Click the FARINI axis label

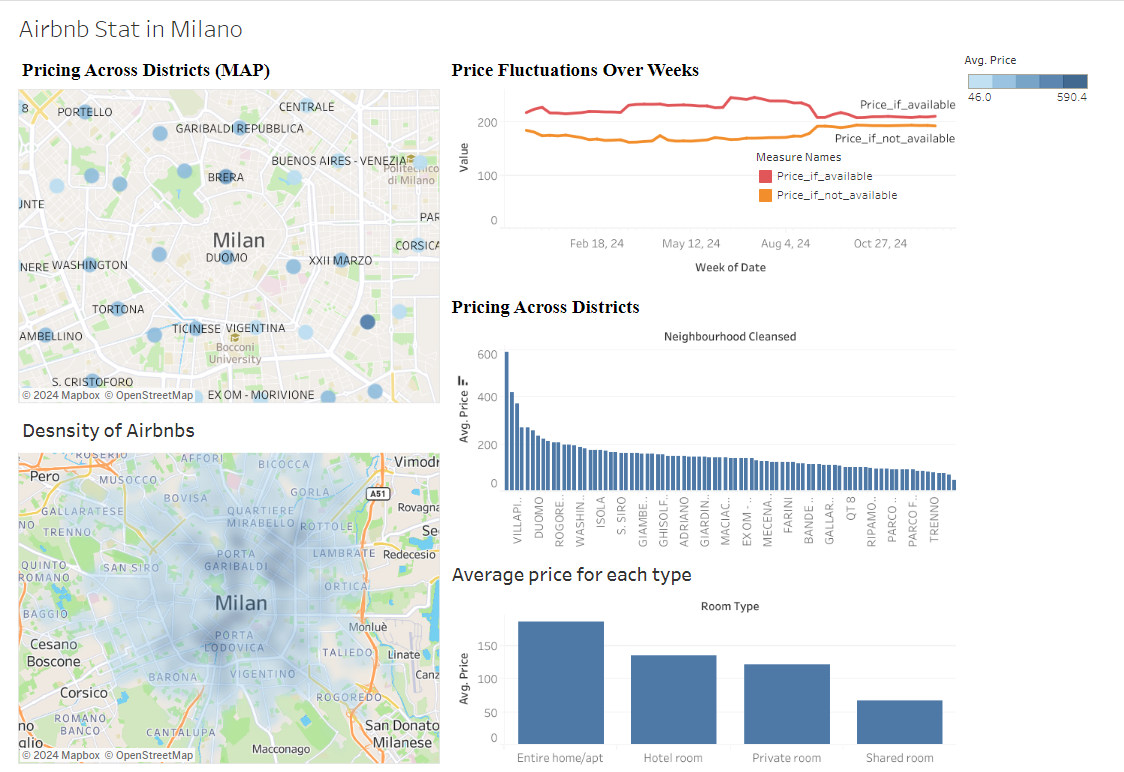(788, 515)
